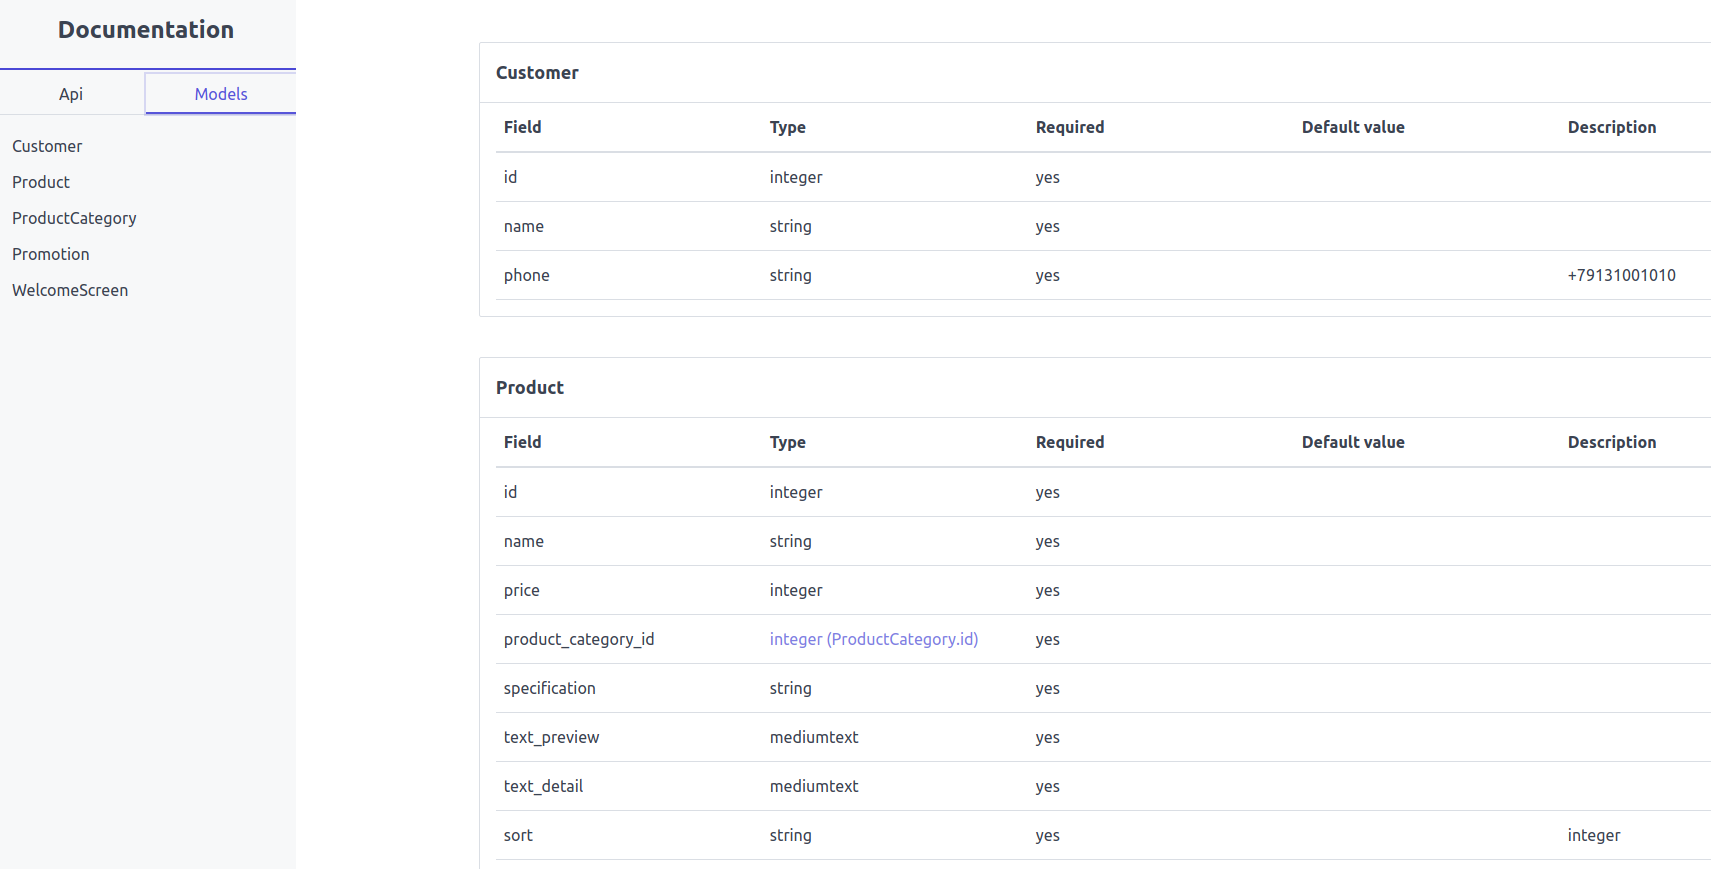1711x869 pixels.
Task: Click the phone field in Customer table
Action: pos(527,275)
